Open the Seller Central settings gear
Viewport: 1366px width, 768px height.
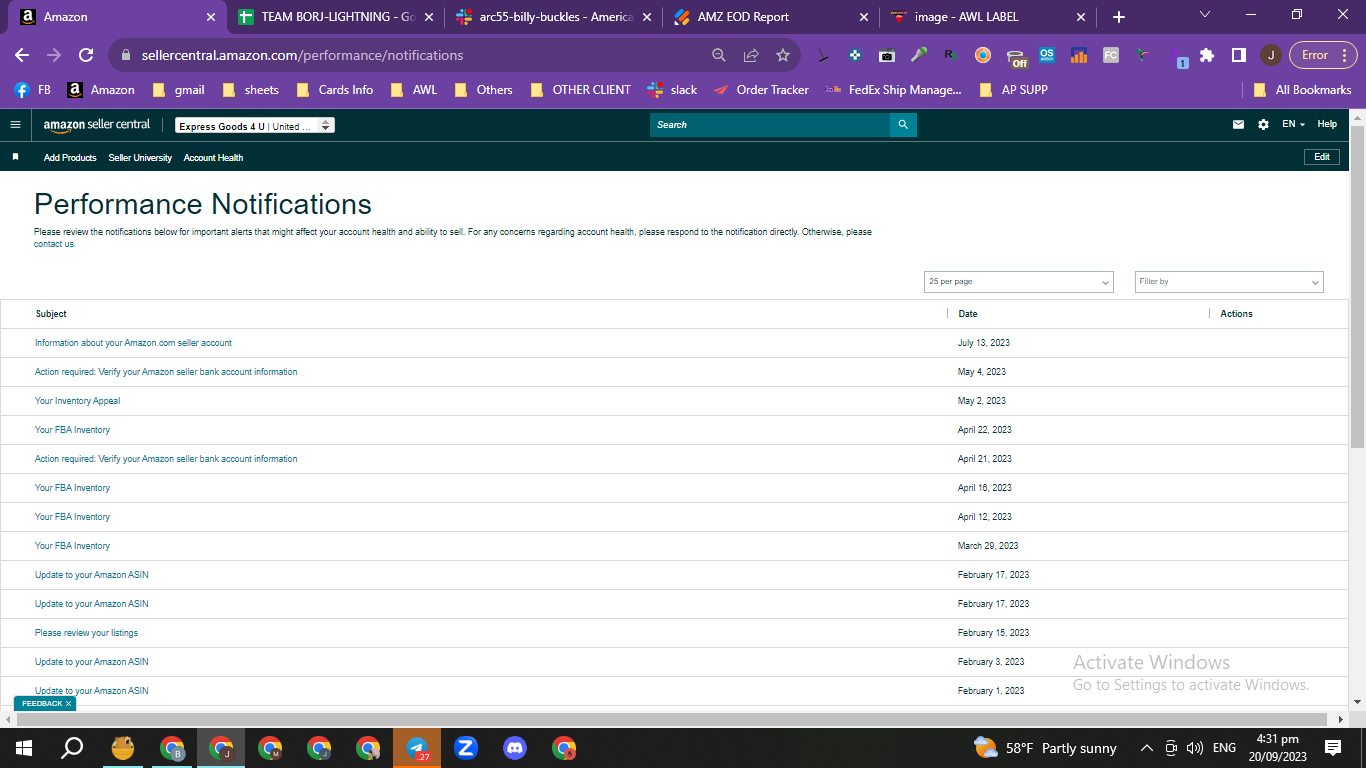[1263, 125]
